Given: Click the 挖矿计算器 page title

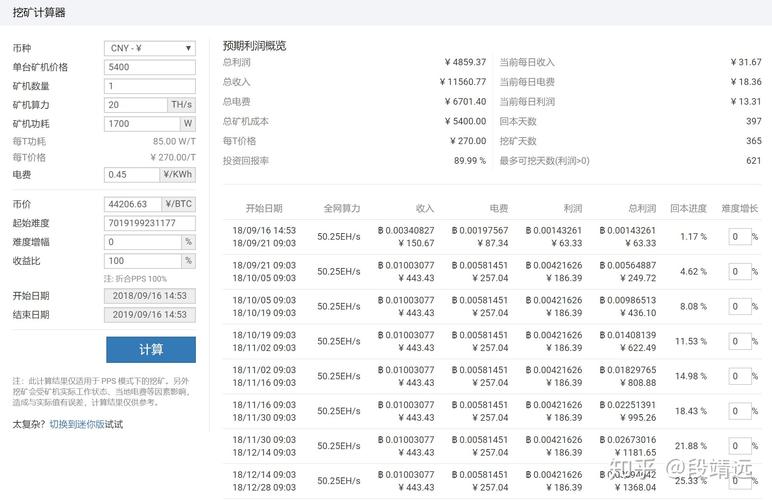Looking at the screenshot, I should [39, 12].
